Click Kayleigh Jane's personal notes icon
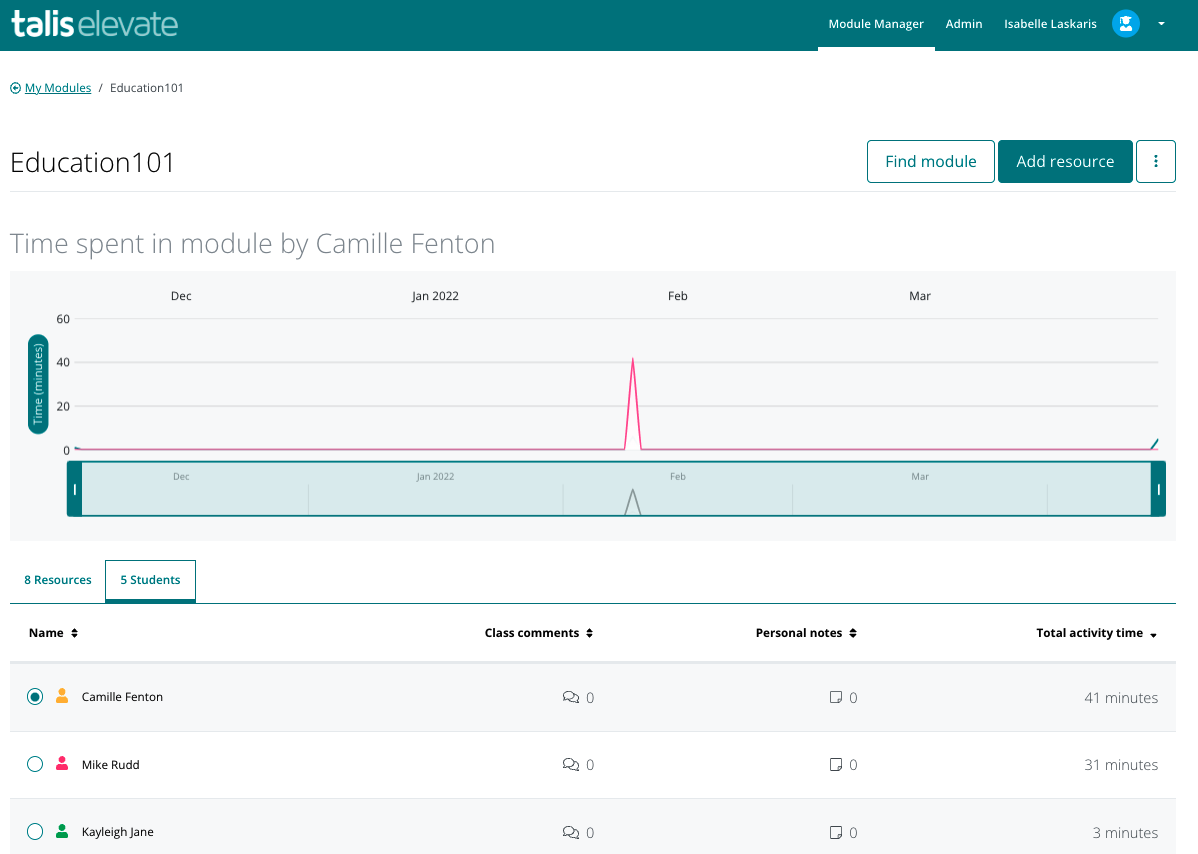 pos(836,832)
